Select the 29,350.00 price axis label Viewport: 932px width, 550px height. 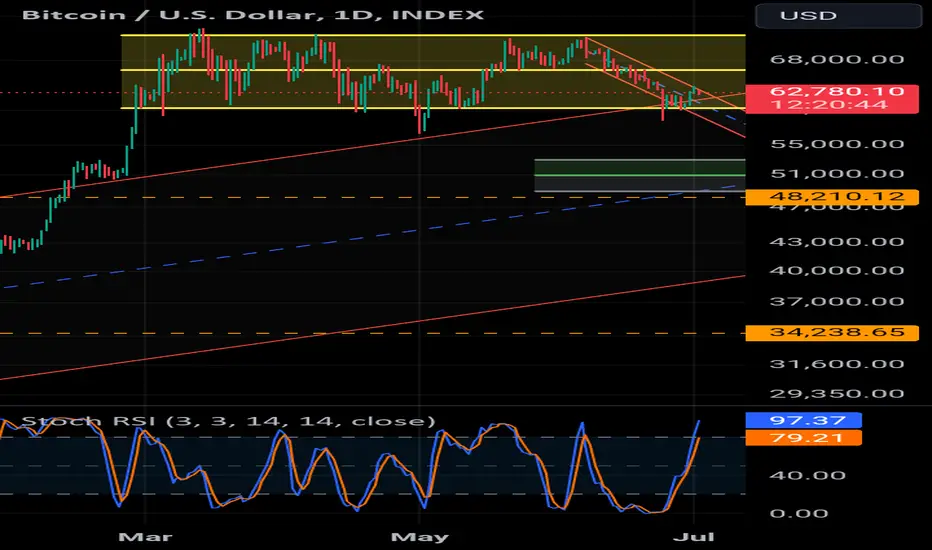837,394
